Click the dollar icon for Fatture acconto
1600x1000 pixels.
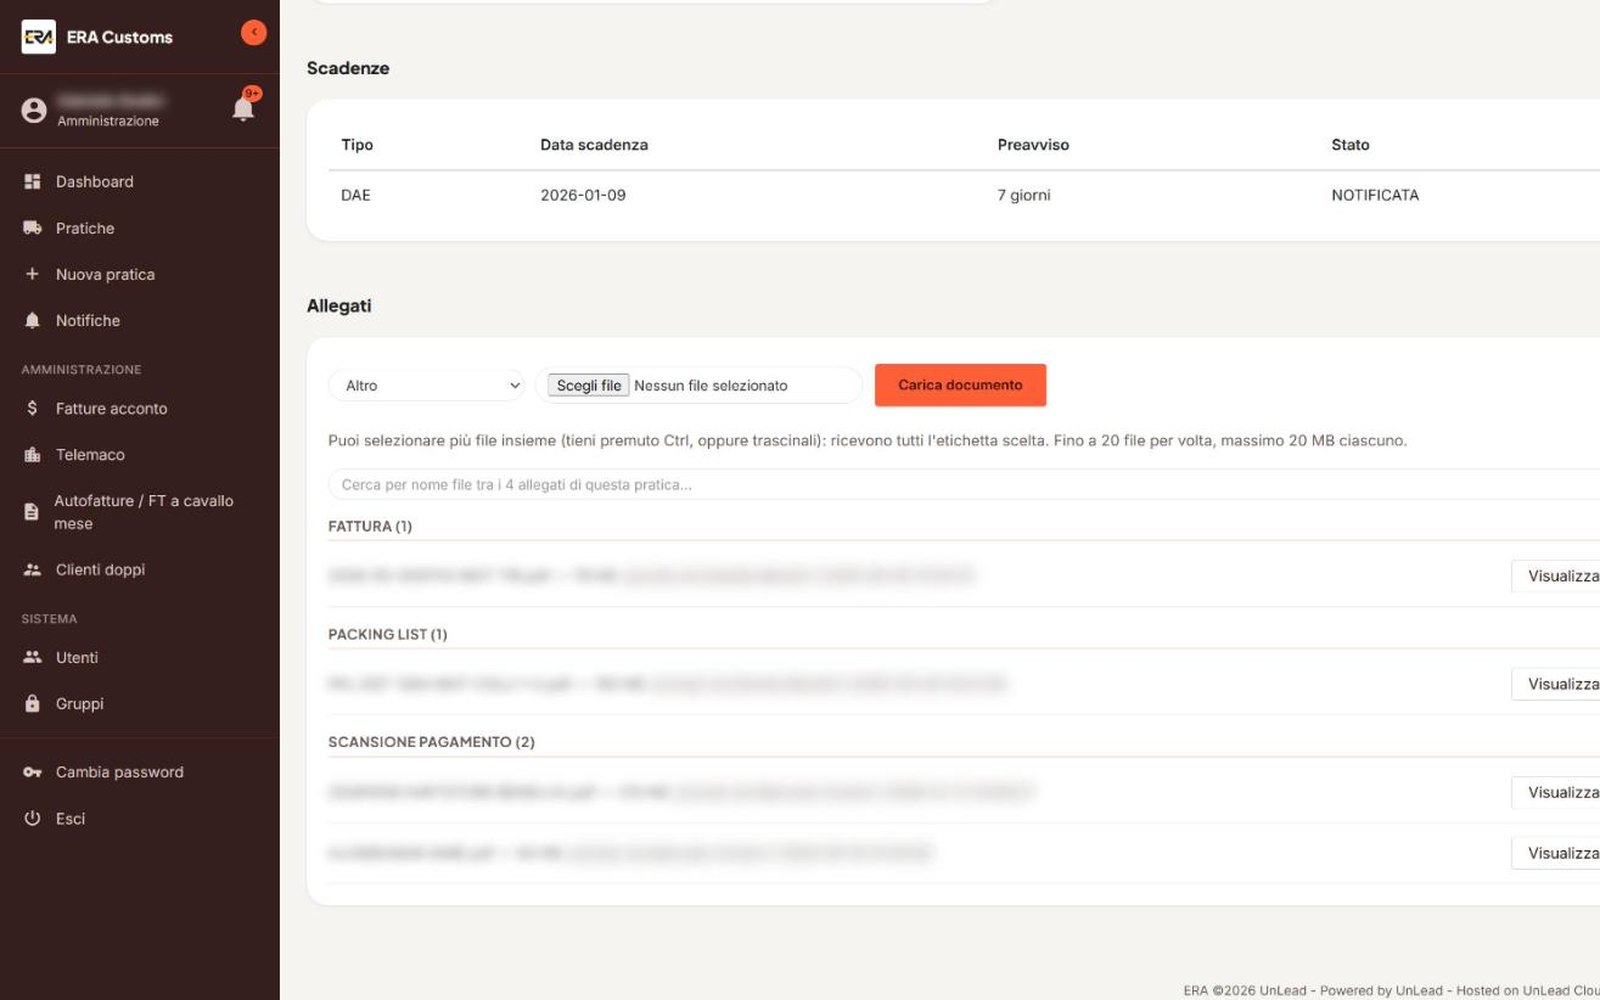[x=32, y=408]
